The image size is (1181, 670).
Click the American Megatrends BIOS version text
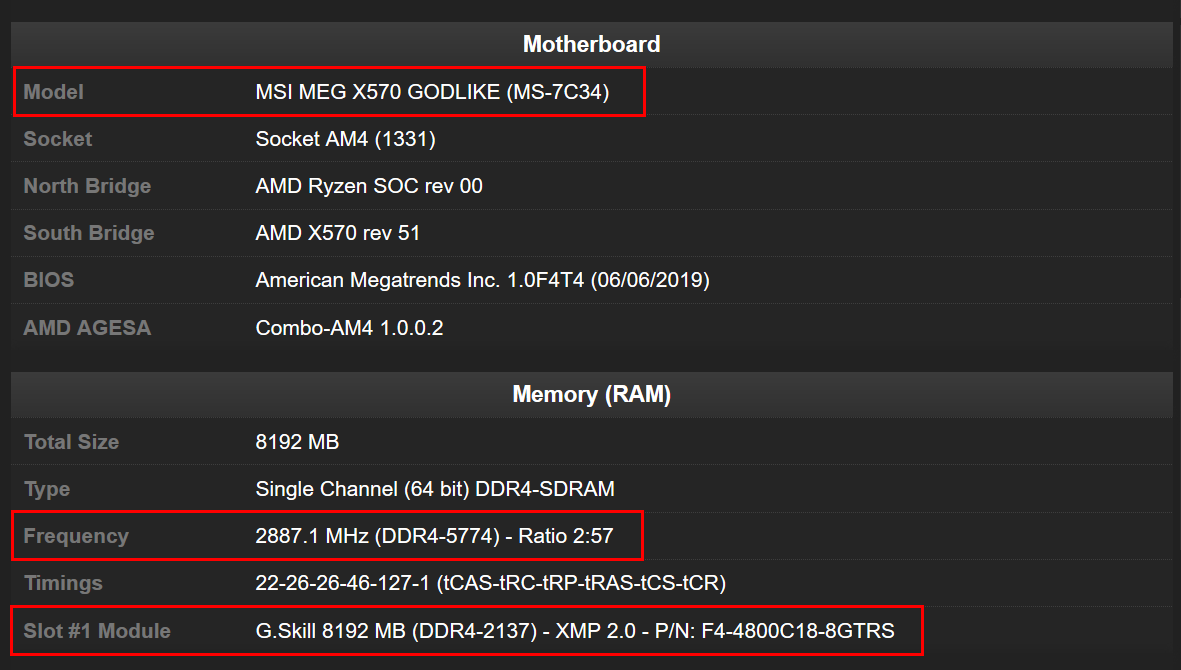482,280
